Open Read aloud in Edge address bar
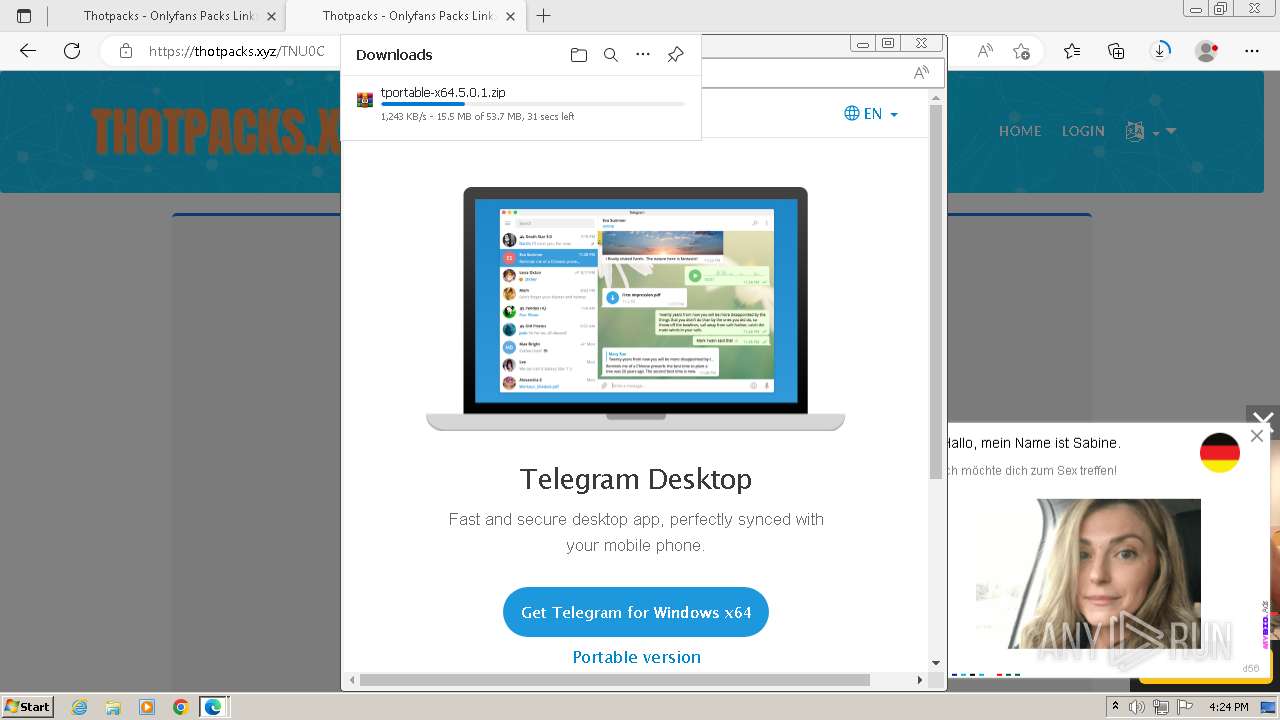1280x720 pixels. tap(985, 51)
